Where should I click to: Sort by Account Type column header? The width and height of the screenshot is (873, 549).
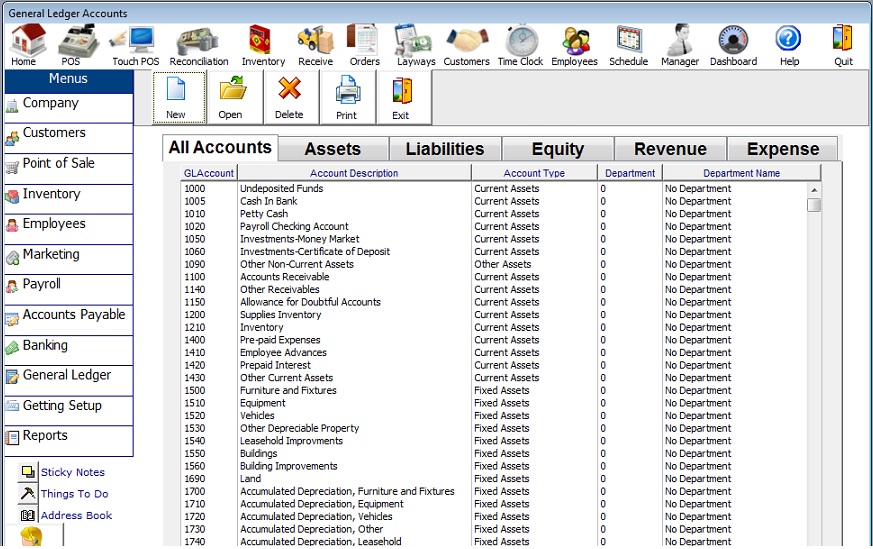534,173
